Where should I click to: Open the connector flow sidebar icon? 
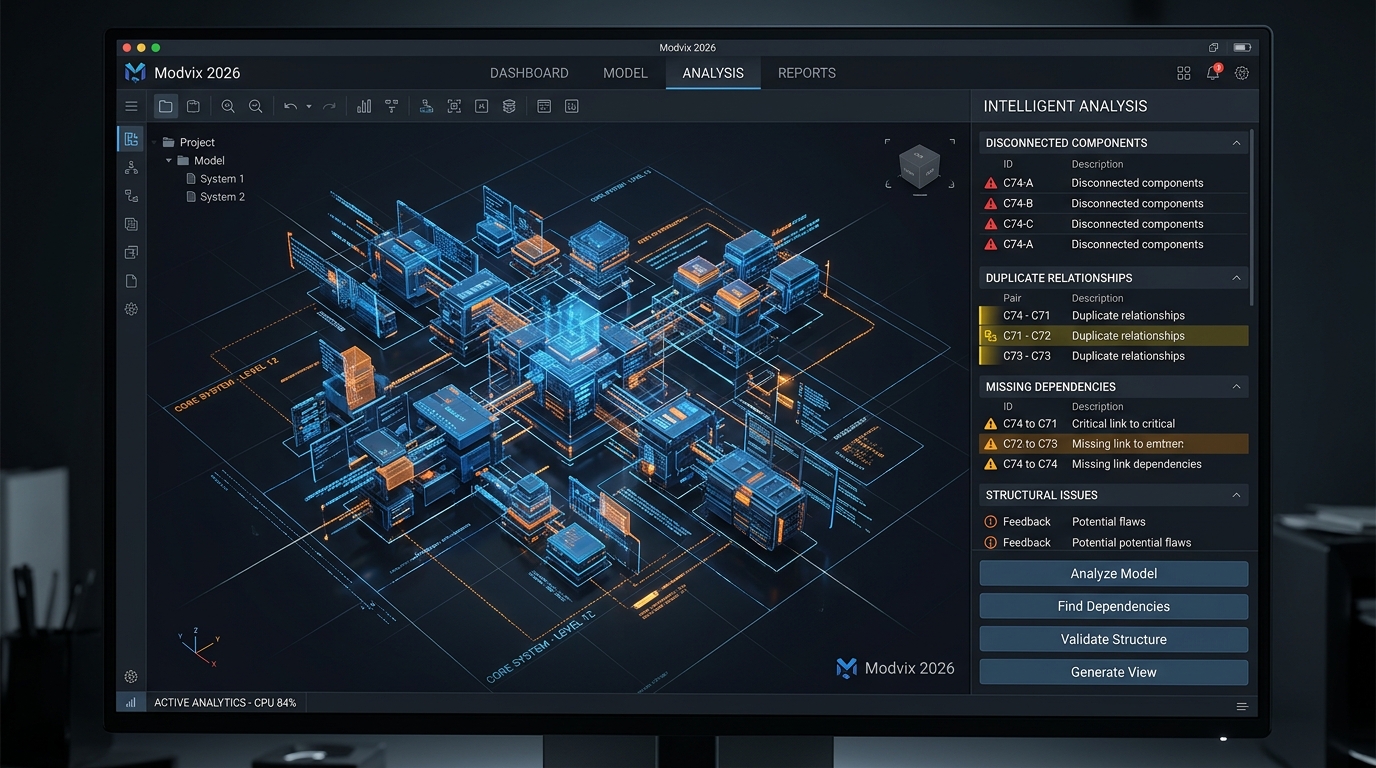click(131, 196)
